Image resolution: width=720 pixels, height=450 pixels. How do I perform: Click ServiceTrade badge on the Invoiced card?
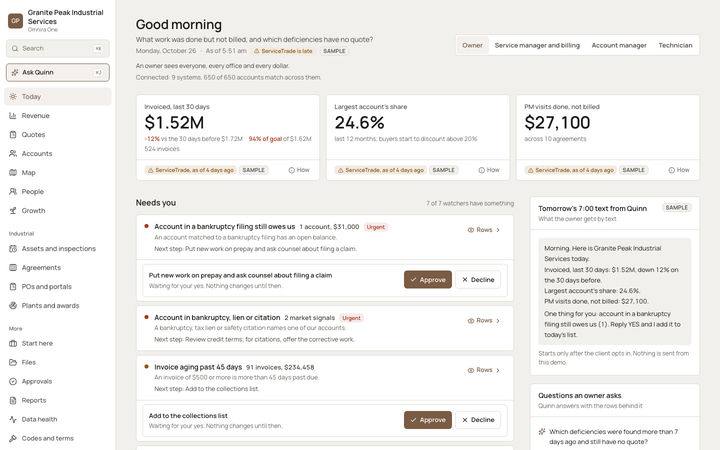(x=191, y=170)
